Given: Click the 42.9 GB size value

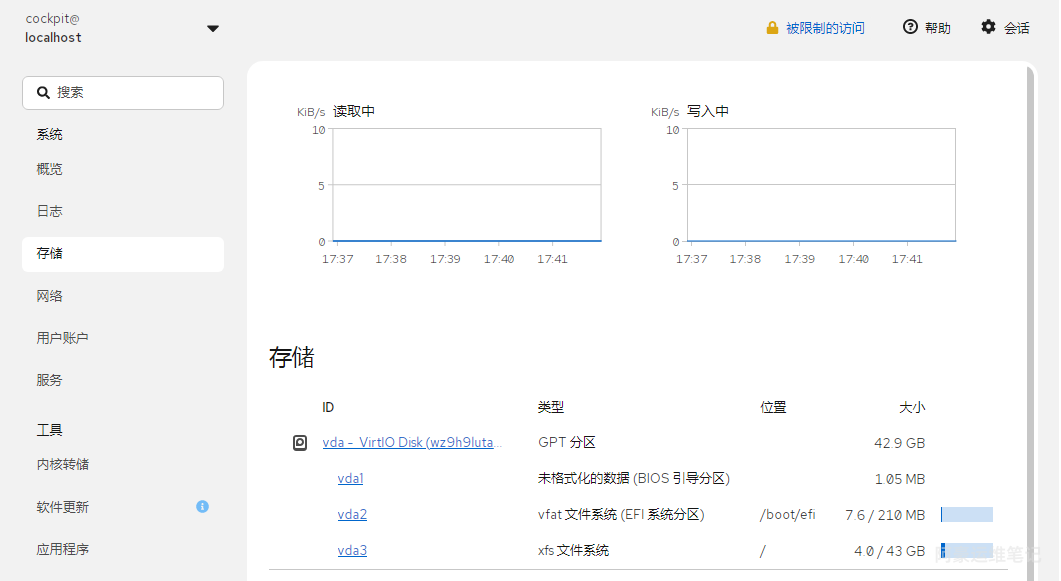Looking at the screenshot, I should (x=899, y=443).
